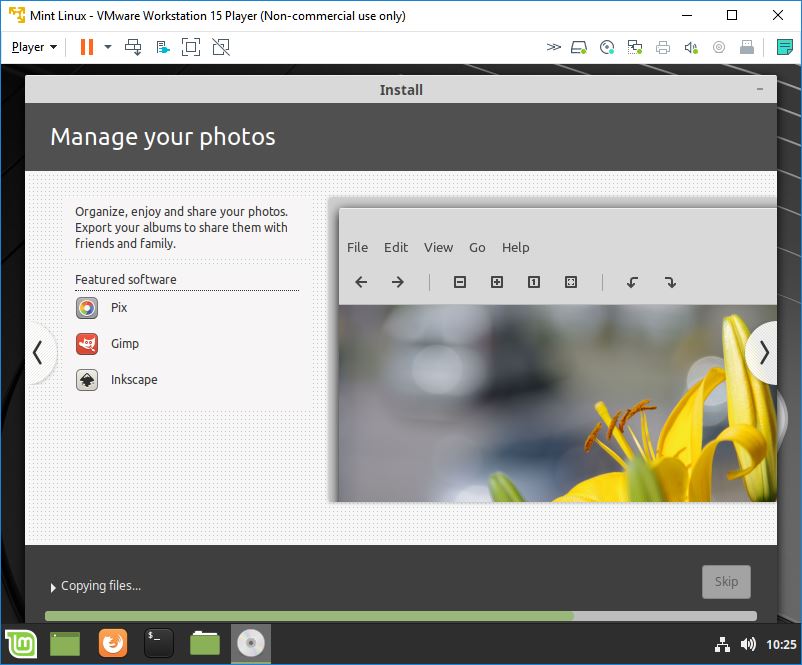Click the Featured software heading
The height and width of the screenshot is (665, 802).
(x=125, y=279)
